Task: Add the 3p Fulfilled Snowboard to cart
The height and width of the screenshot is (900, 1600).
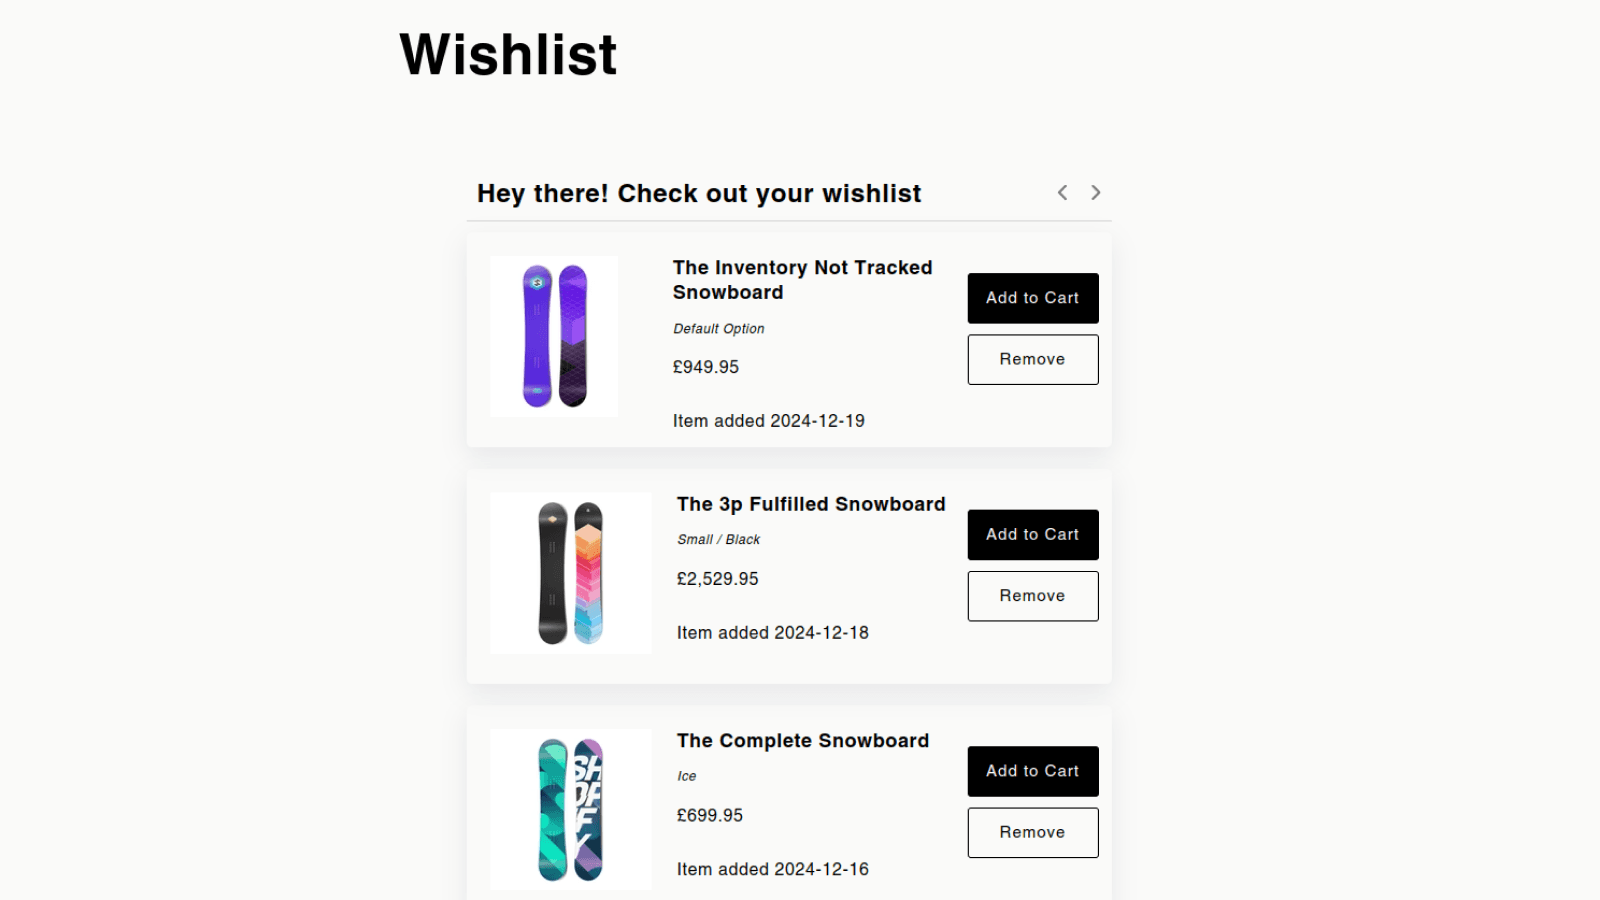Action: tap(1032, 535)
